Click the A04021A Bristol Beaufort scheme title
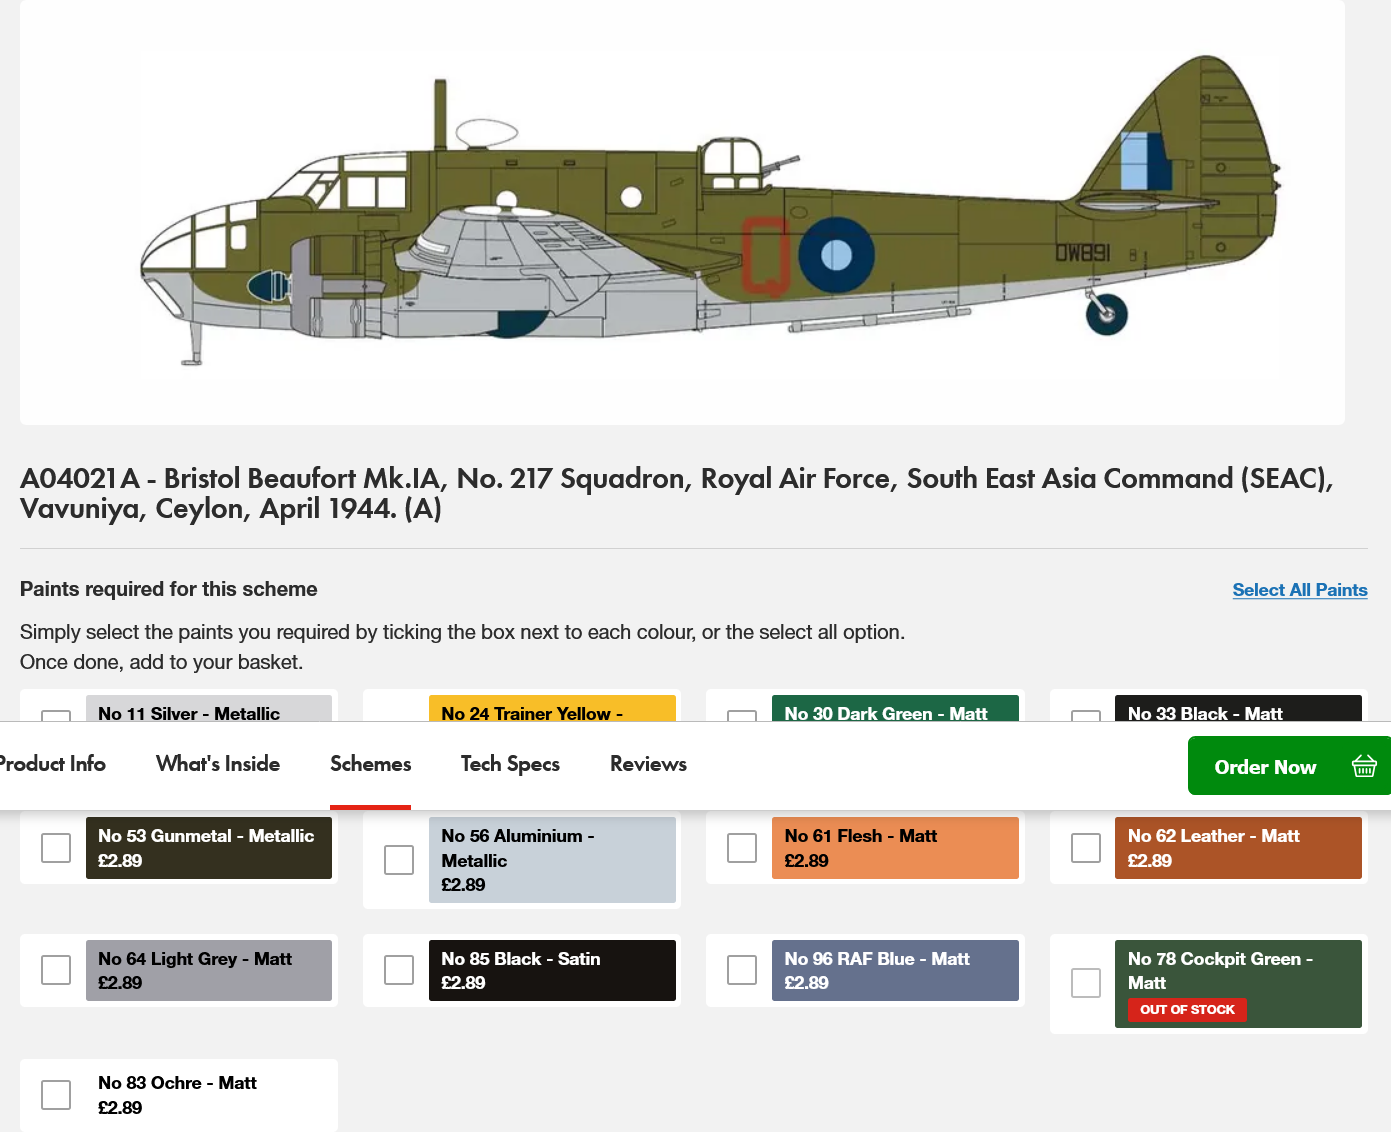The image size is (1391, 1132). click(676, 493)
